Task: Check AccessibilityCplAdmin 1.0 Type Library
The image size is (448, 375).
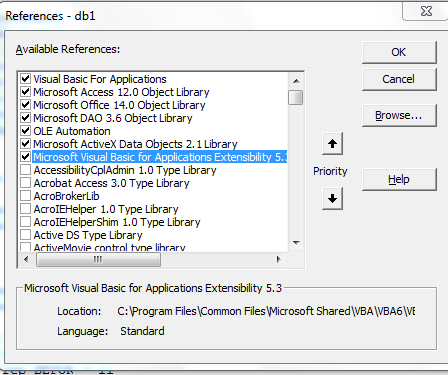Action: [x=25, y=170]
